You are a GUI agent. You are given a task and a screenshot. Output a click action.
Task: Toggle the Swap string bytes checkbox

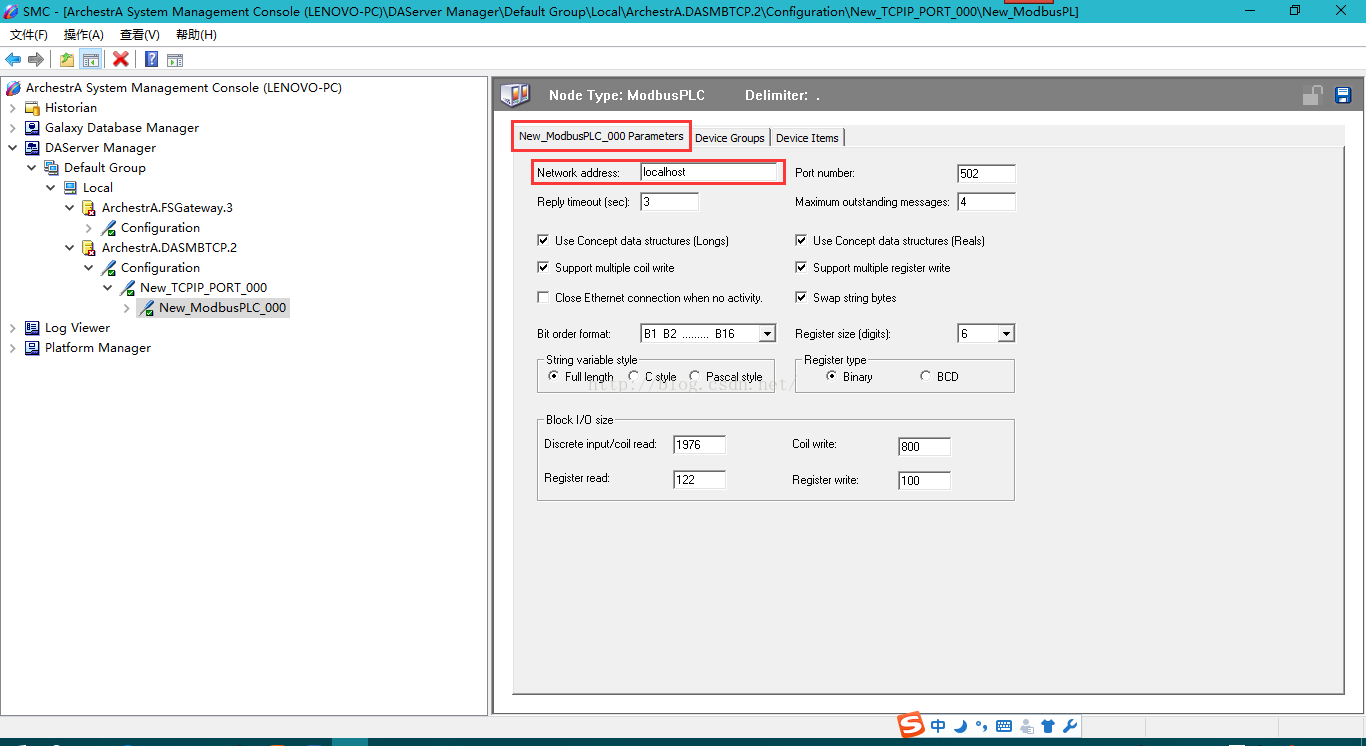coord(801,297)
